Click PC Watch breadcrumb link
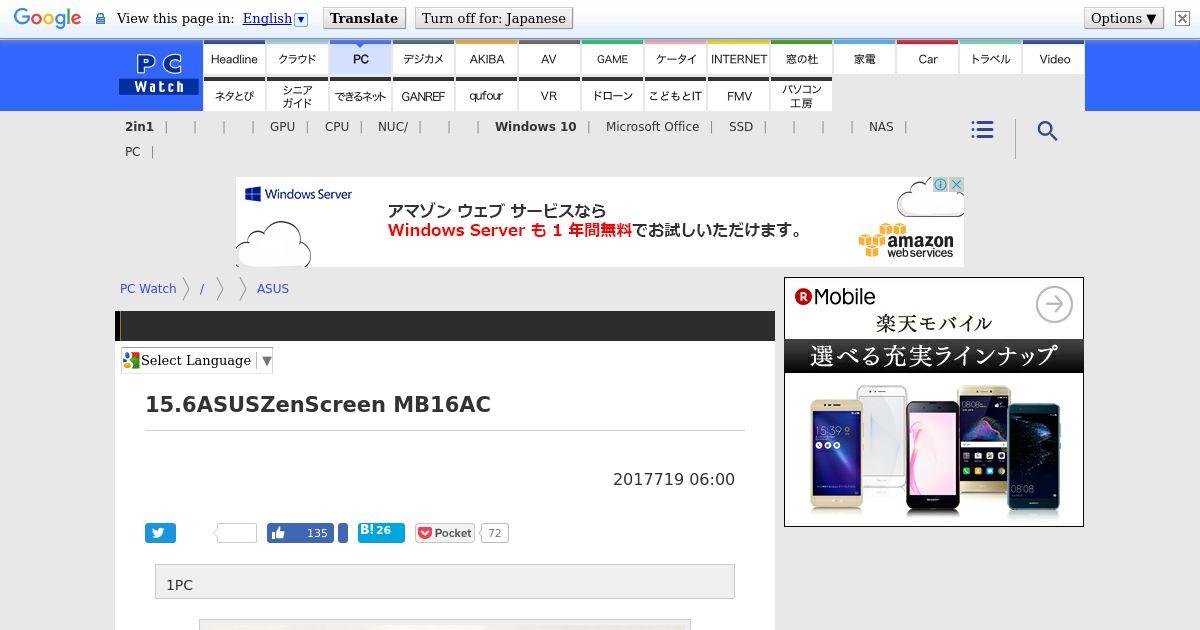The height and width of the screenshot is (630, 1200). [148, 288]
